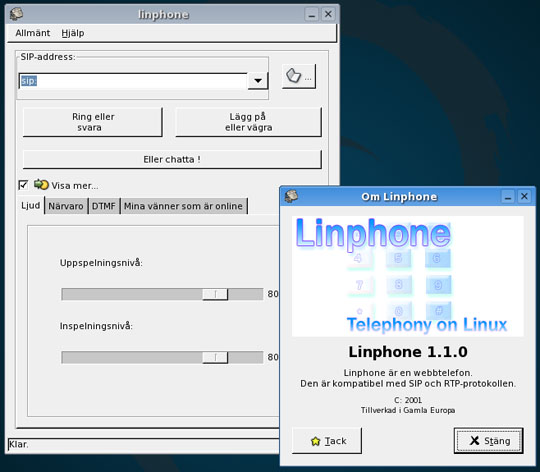Click Linphone är en webbtelefon. text
The image size is (540, 472).
pos(408,373)
